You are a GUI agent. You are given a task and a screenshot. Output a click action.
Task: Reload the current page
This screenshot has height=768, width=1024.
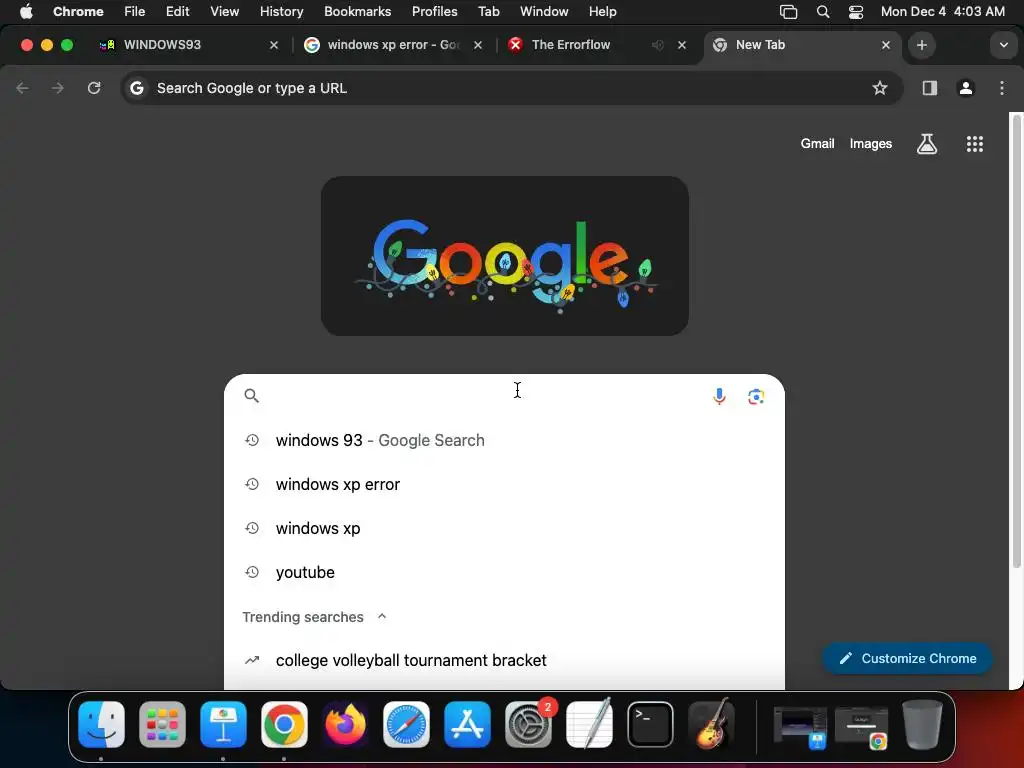pyautogui.click(x=94, y=88)
